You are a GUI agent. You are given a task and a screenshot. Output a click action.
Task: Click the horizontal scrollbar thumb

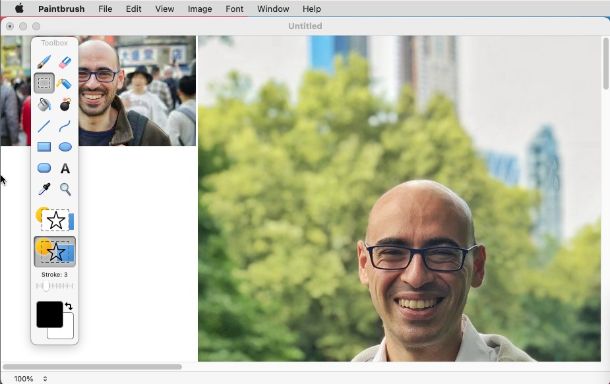coord(92,367)
